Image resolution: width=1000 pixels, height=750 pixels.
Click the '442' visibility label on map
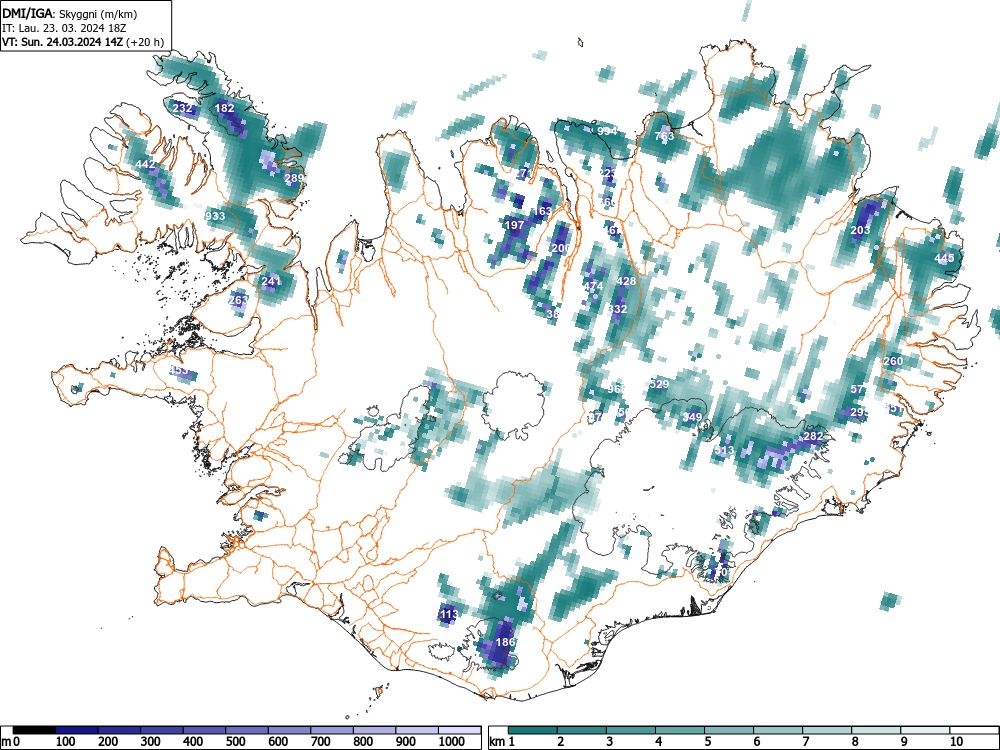coord(145,165)
